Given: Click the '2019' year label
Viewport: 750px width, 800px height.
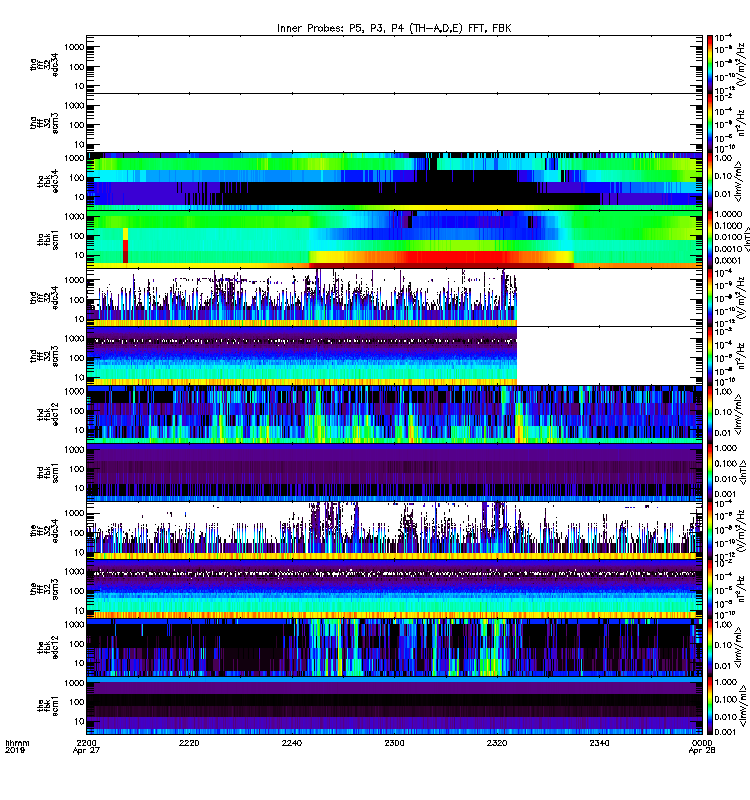Looking at the screenshot, I should point(14,751).
